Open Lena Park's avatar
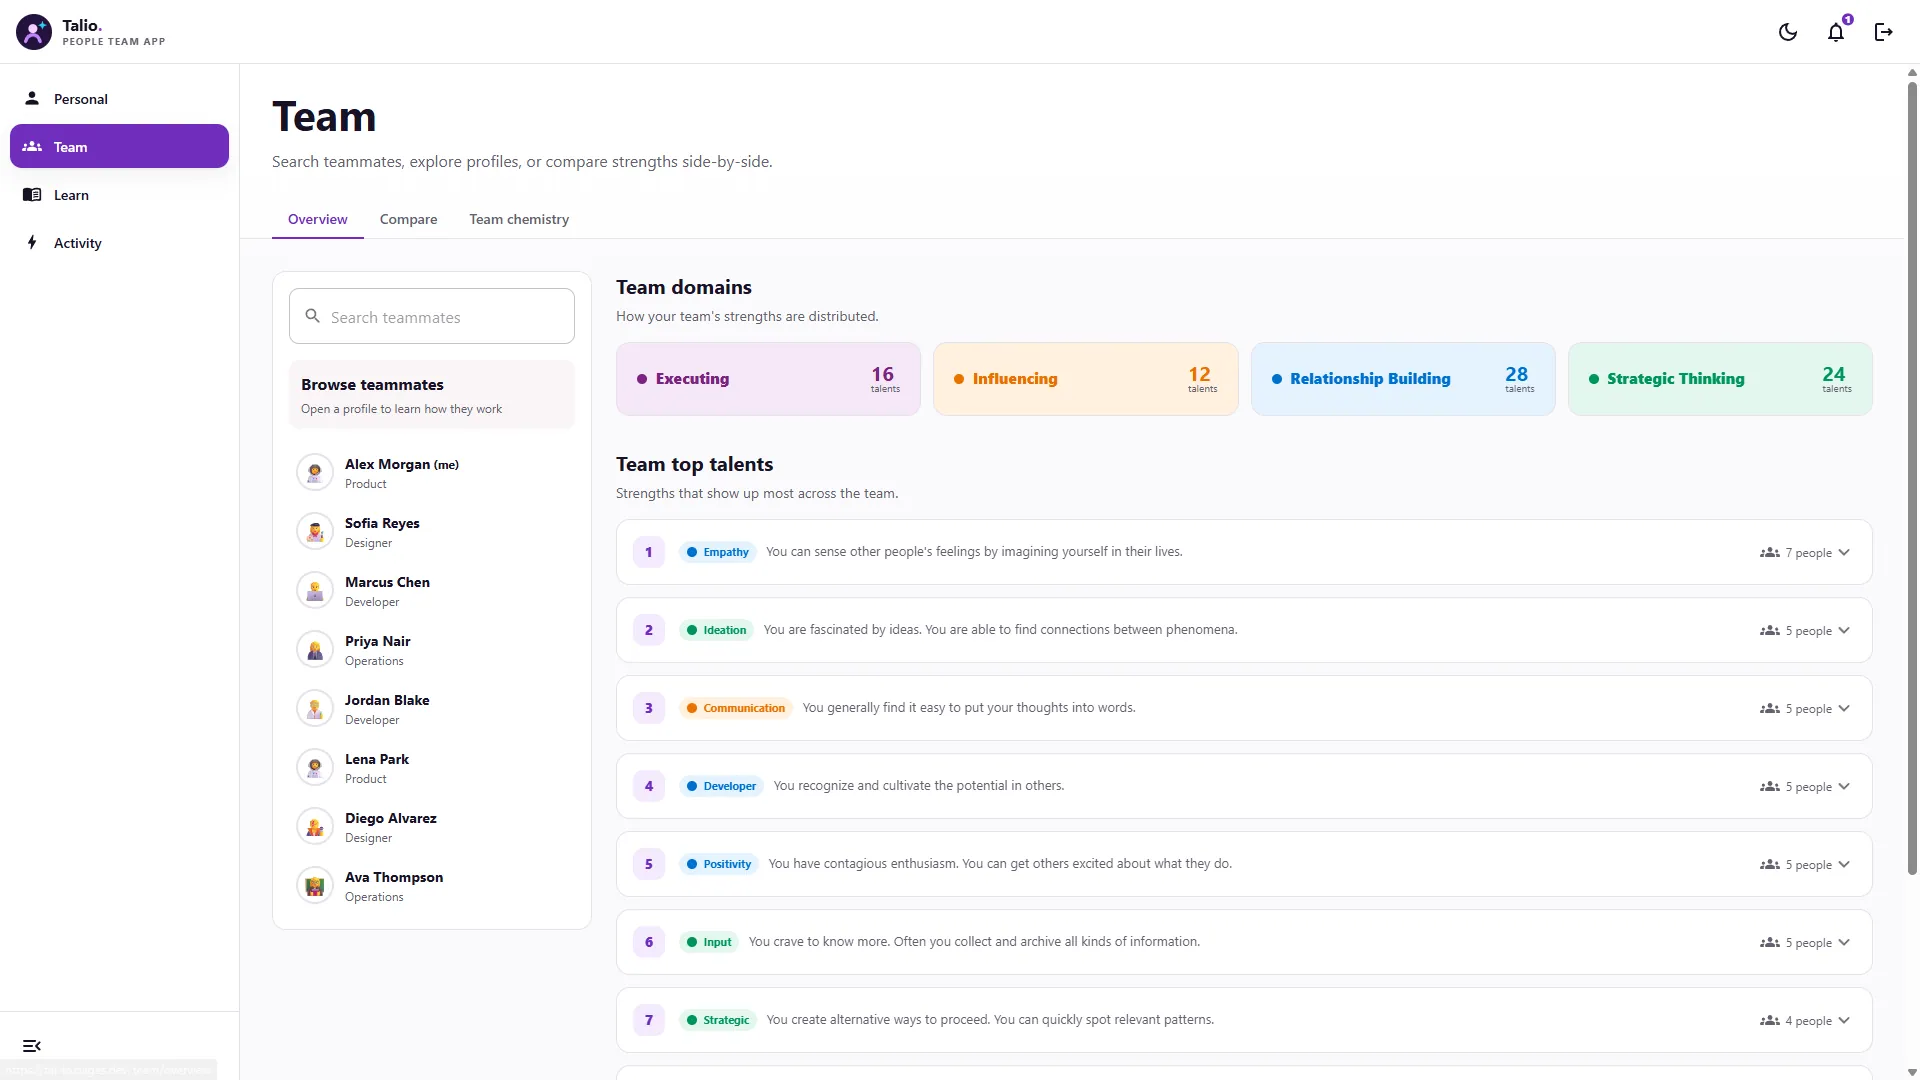Viewport: 1920px width, 1080px height. (315, 767)
